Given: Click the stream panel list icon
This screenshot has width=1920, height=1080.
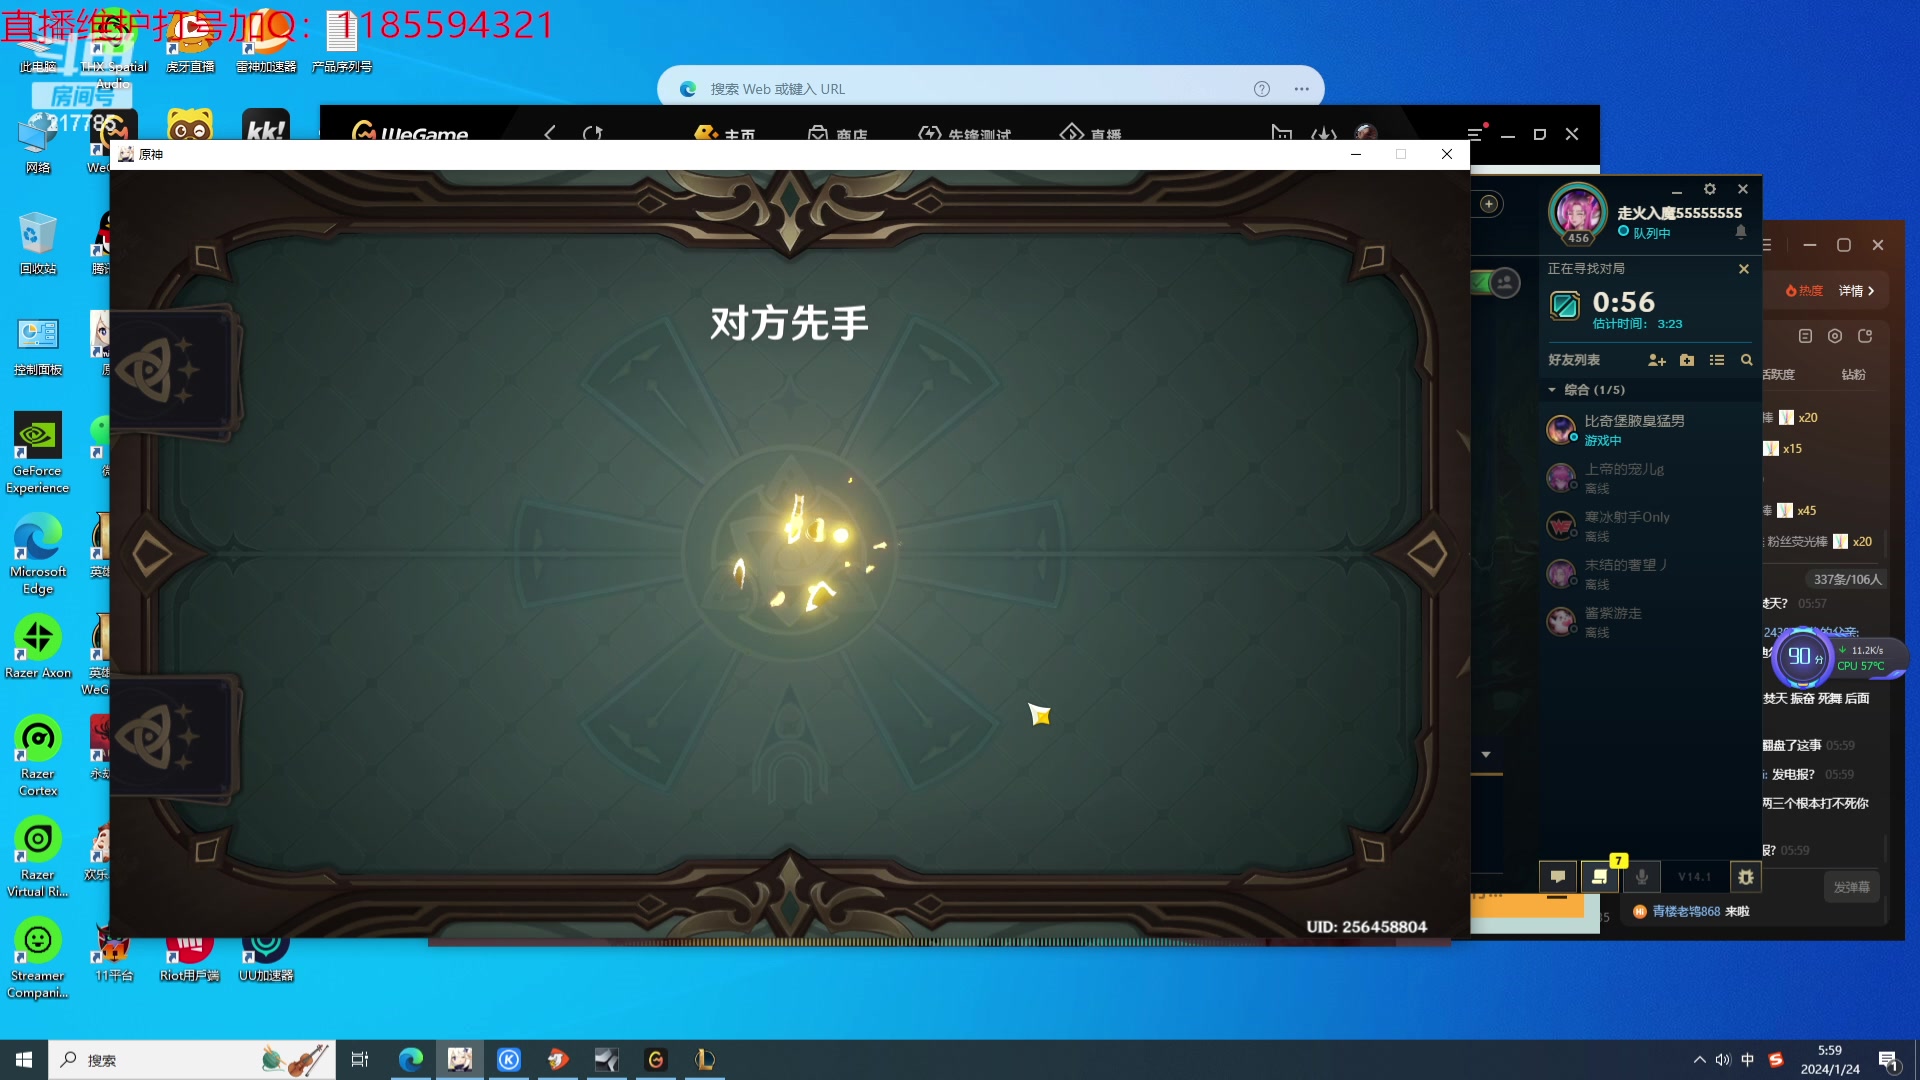Looking at the screenshot, I should pos(1805,336).
